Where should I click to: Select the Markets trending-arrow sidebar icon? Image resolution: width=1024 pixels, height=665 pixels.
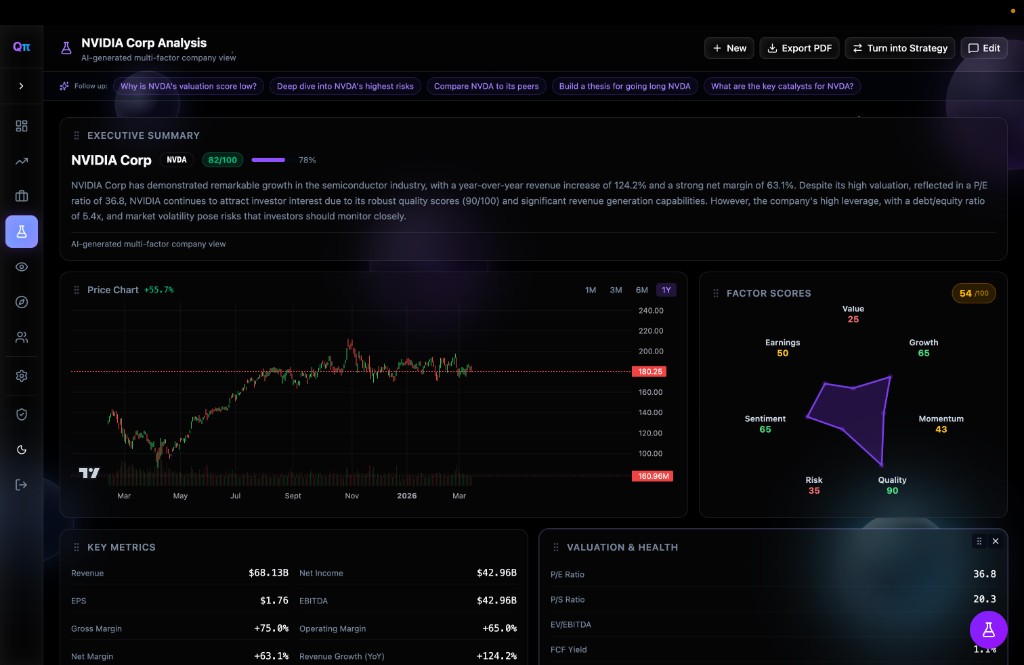click(21, 162)
